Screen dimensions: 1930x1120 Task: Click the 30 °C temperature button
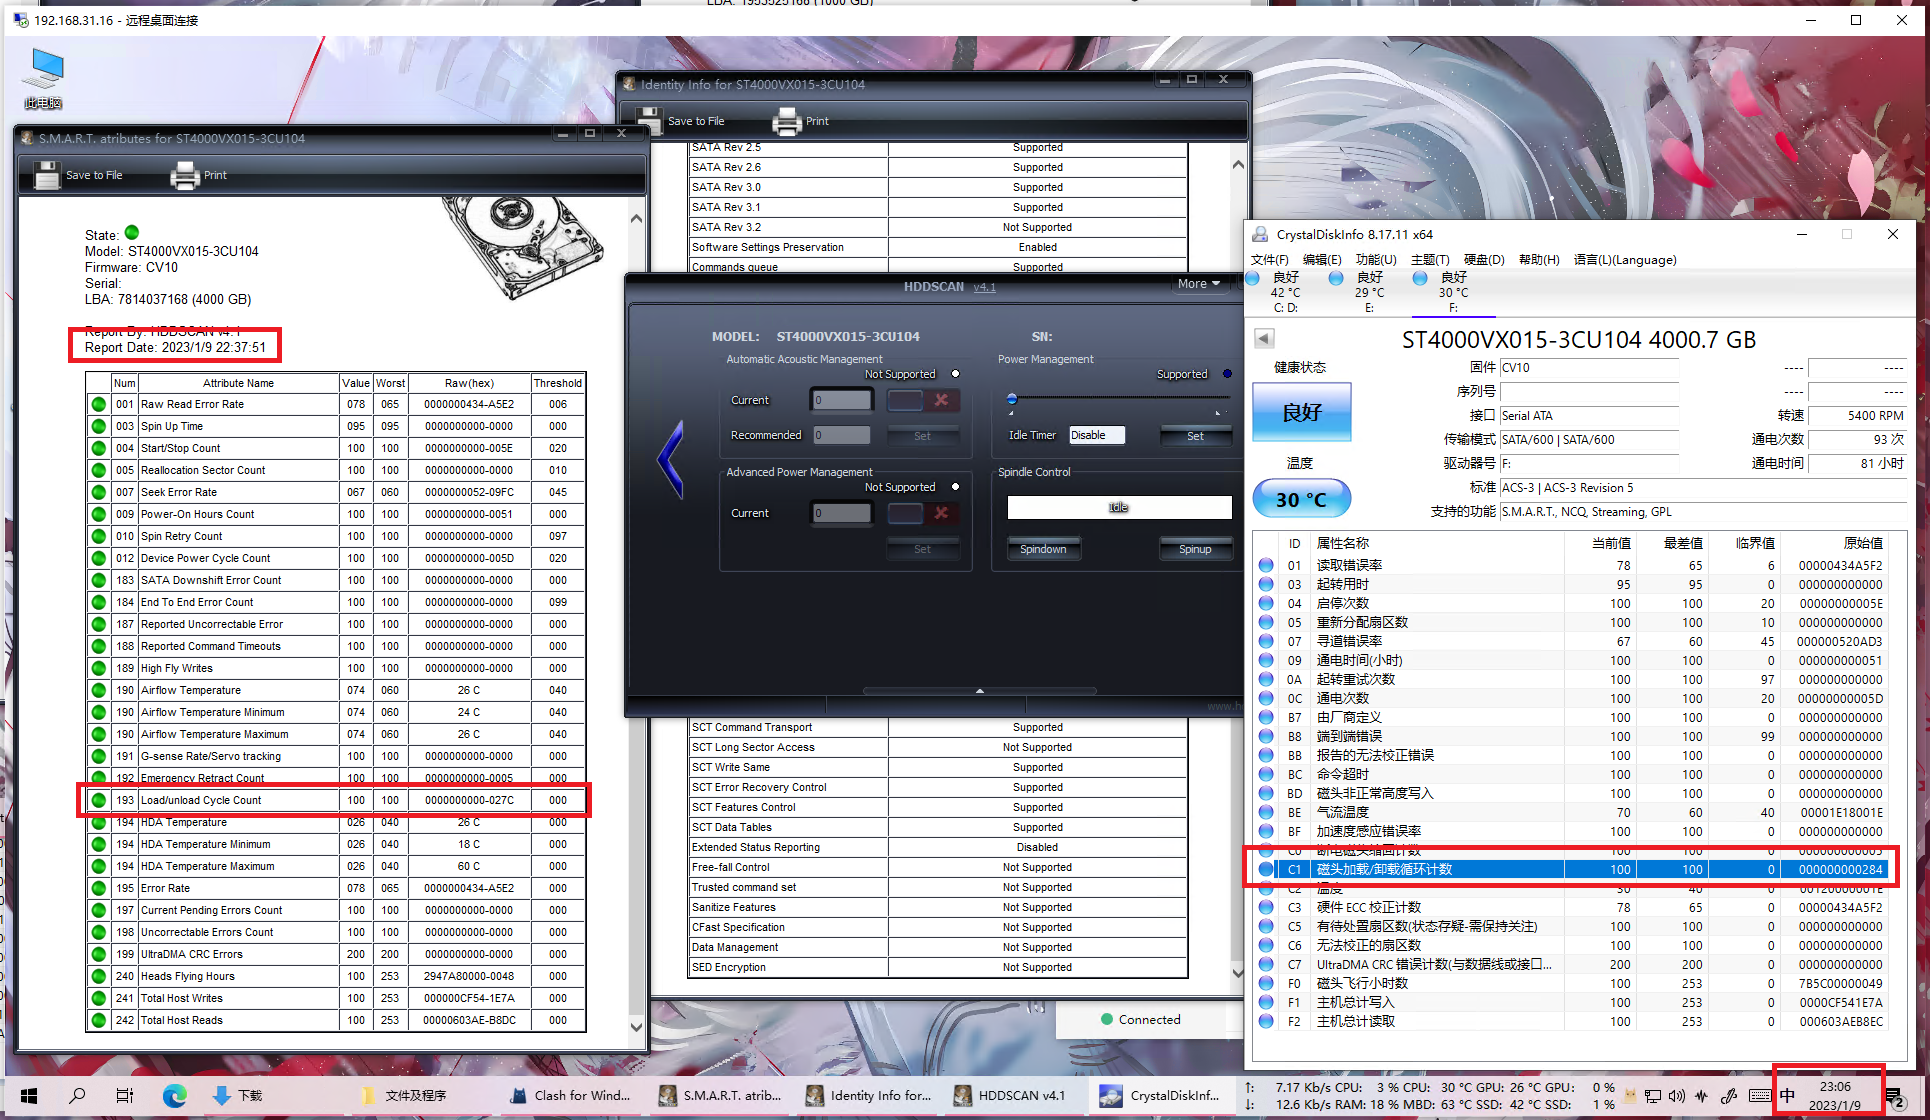1302,499
